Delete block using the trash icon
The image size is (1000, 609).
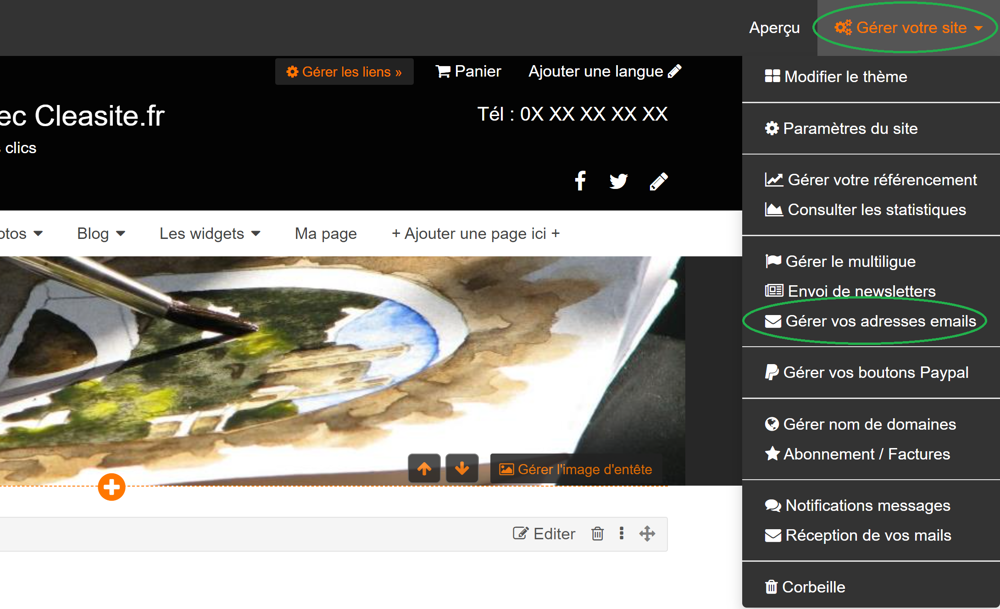(597, 534)
